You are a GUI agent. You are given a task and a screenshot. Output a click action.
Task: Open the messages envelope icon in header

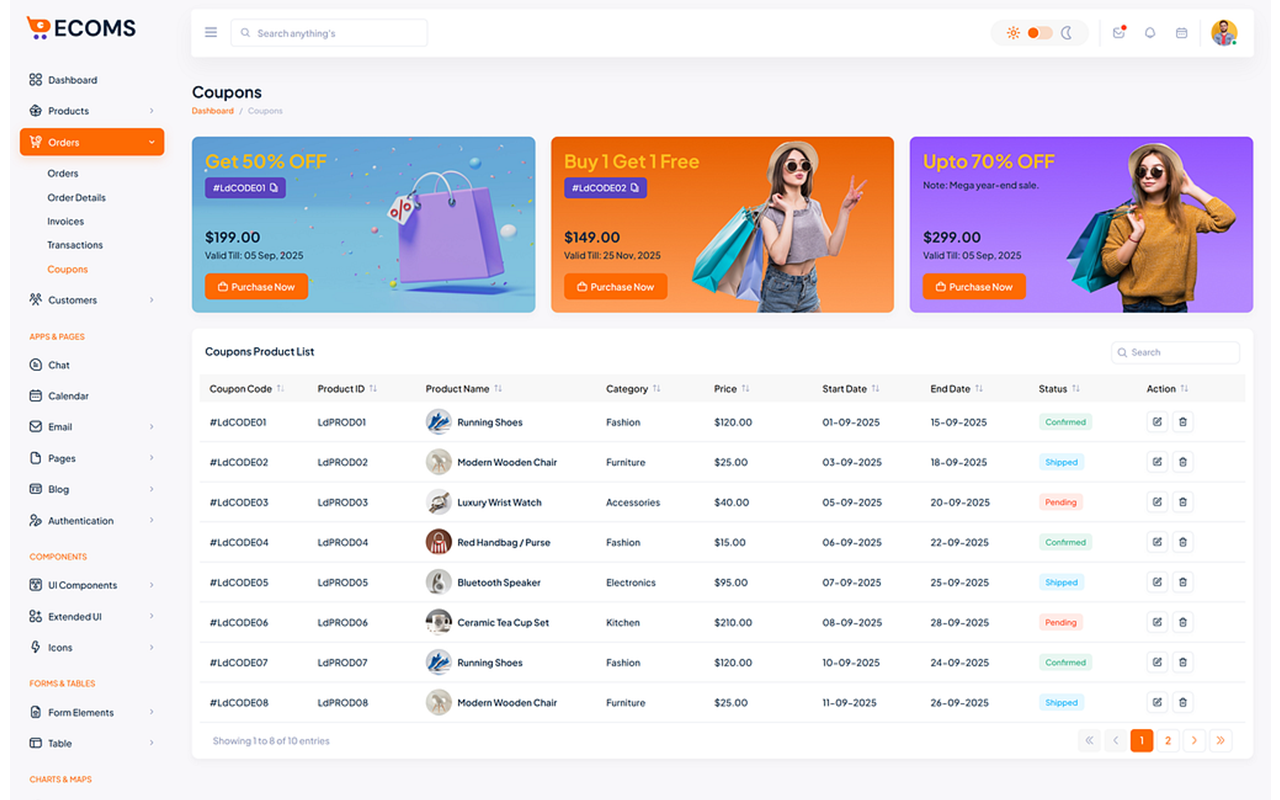[1119, 31]
